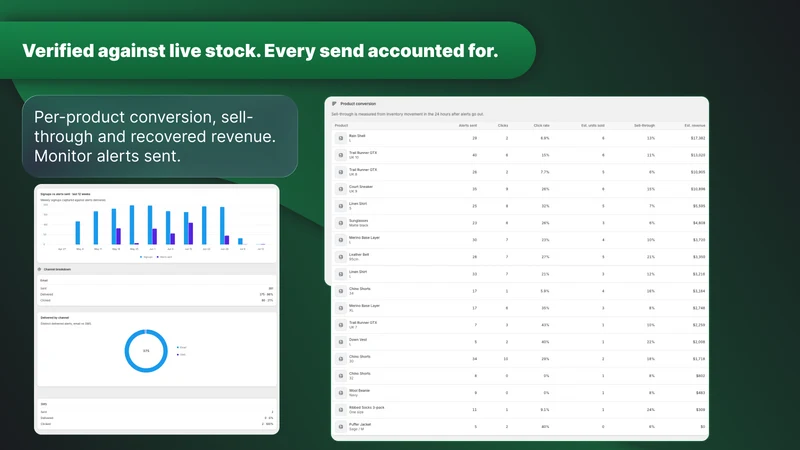Click the Trail Runner GTX UK 10 alerts sent value
This screenshot has width=800, height=450.
click(x=474, y=155)
